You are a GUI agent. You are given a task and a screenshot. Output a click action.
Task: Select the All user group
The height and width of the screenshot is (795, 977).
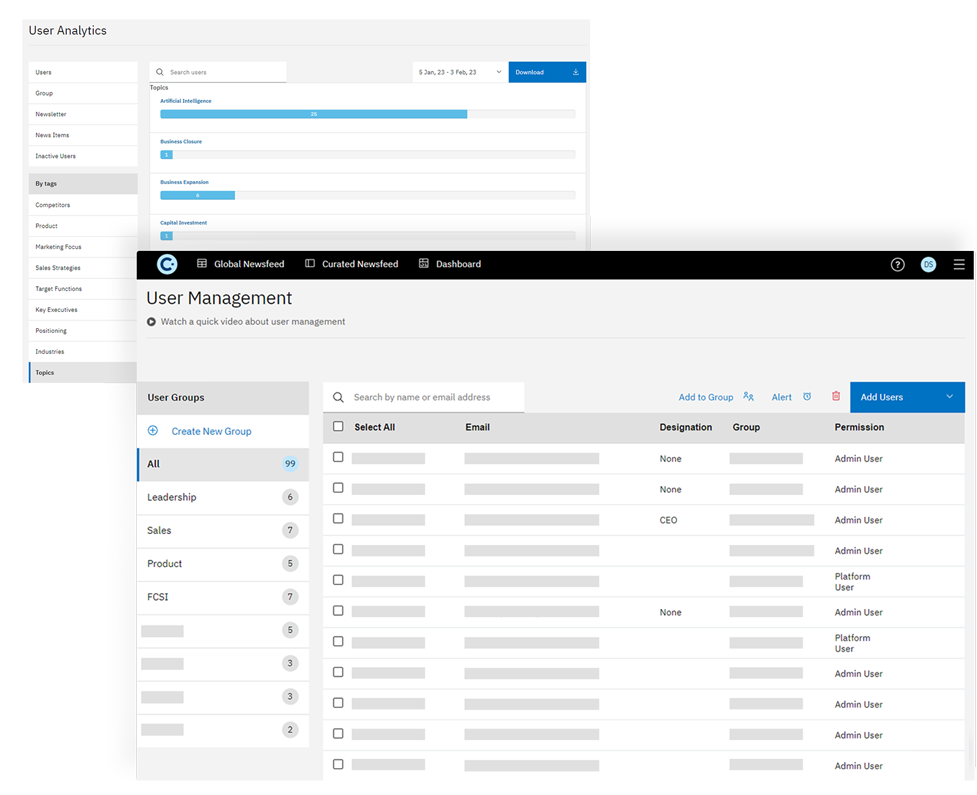(223, 464)
